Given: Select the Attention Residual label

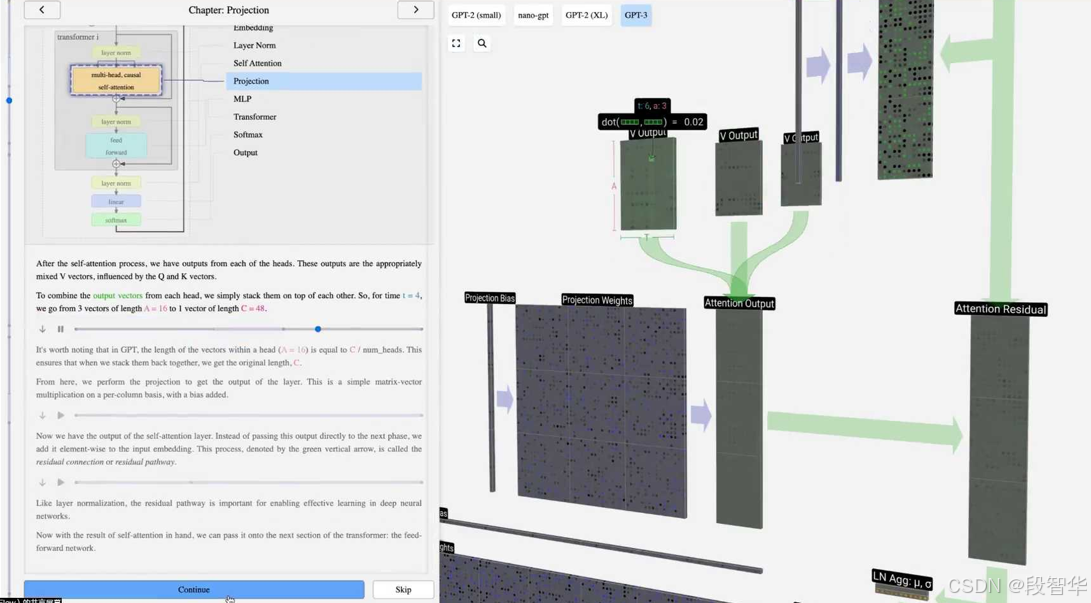Looking at the screenshot, I should (x=1001, y=309).
